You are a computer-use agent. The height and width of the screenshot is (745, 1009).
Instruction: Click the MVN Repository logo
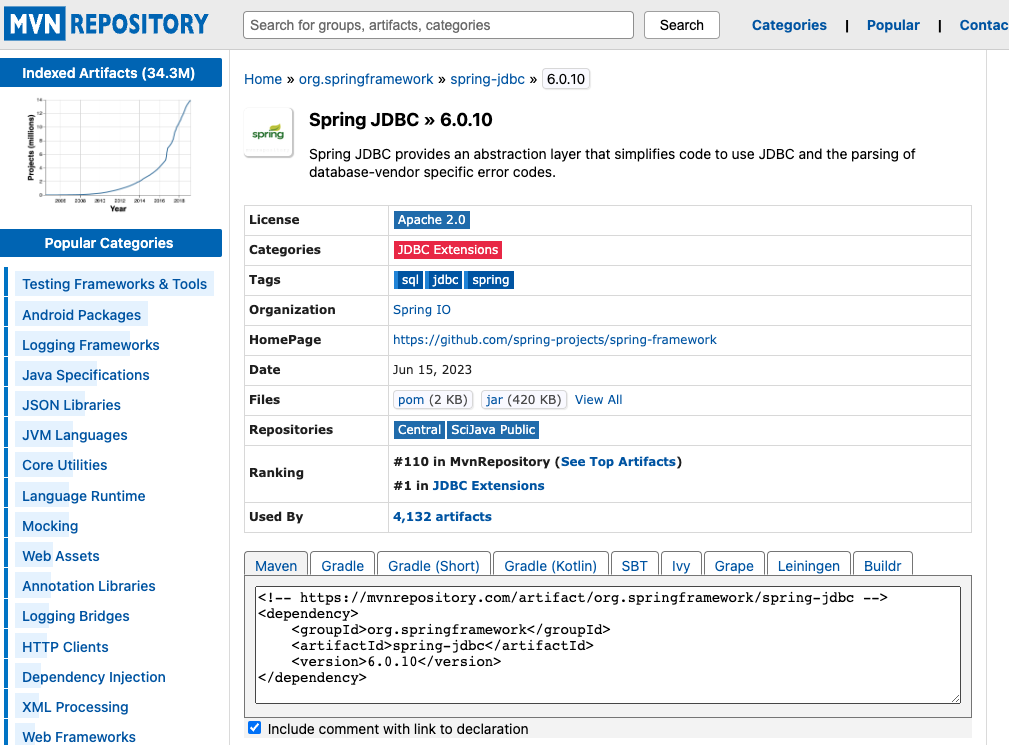pos(106,24)
